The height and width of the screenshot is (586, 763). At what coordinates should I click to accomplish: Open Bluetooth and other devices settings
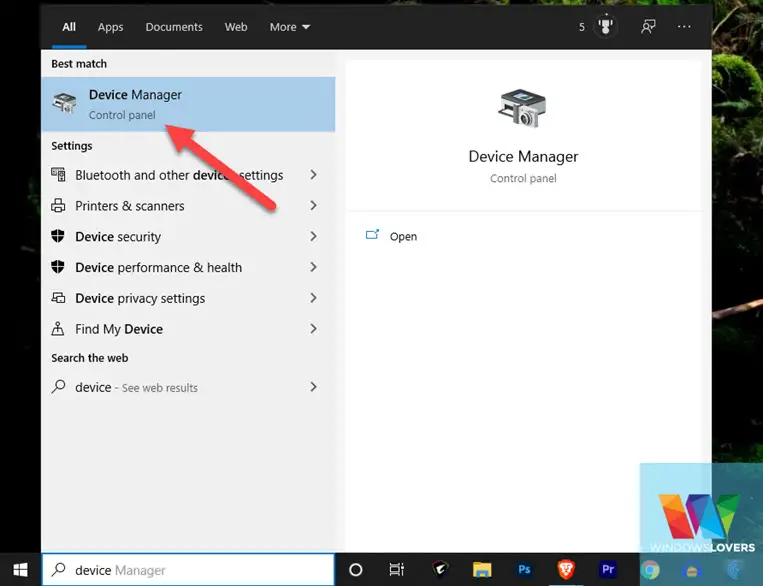click(188, 175)
